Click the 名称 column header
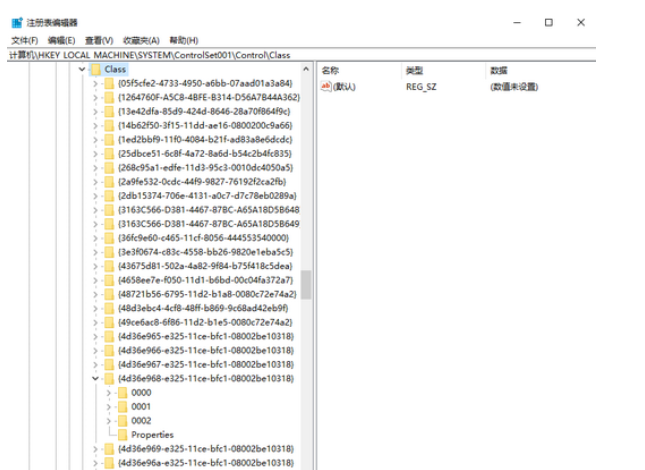The width and height of the screenshot is (645, 470). 330,70
